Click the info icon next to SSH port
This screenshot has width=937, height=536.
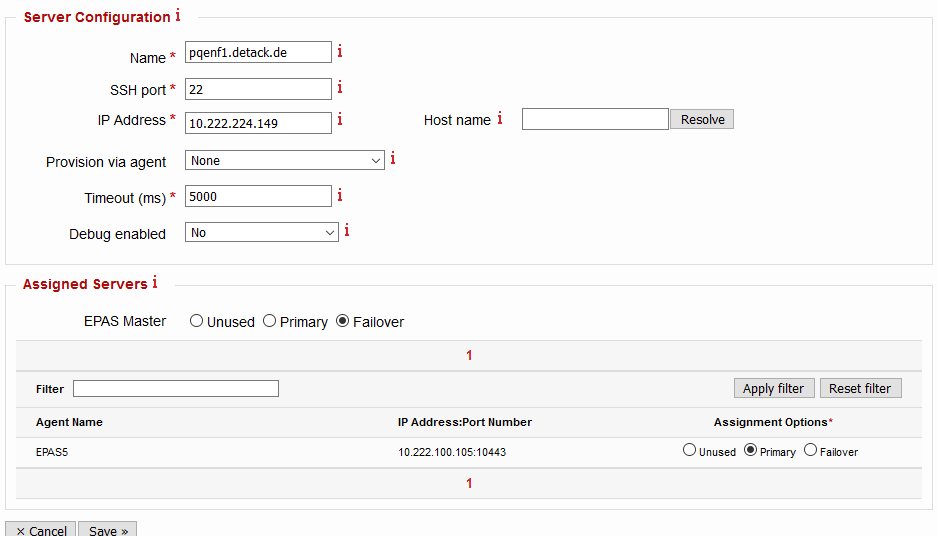tap(340, 88)
